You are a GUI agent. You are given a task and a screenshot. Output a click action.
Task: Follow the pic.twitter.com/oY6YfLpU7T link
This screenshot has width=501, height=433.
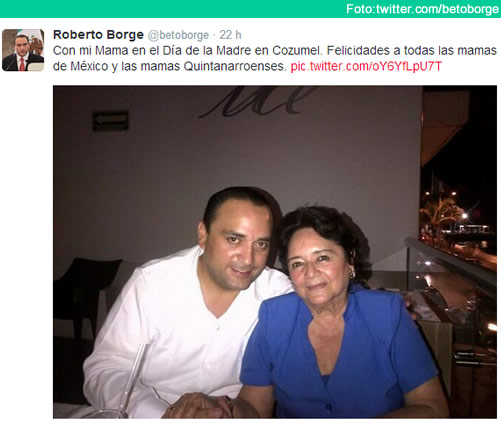click(366, 66)
